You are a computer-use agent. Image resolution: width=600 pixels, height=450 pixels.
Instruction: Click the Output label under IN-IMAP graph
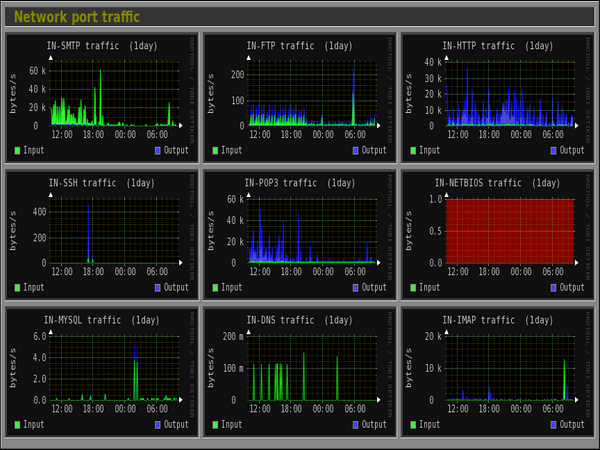(572, 425)
